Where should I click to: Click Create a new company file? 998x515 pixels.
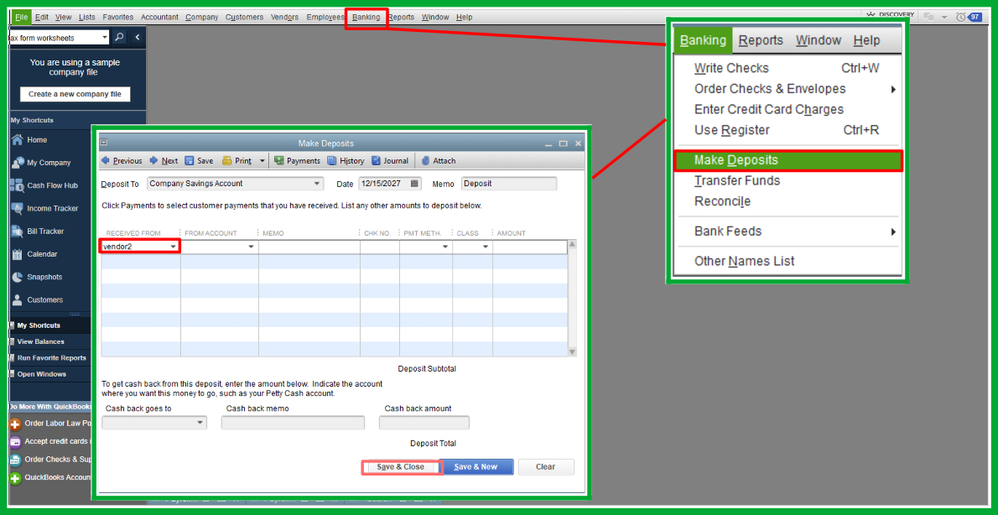click(x=74, y=94)
